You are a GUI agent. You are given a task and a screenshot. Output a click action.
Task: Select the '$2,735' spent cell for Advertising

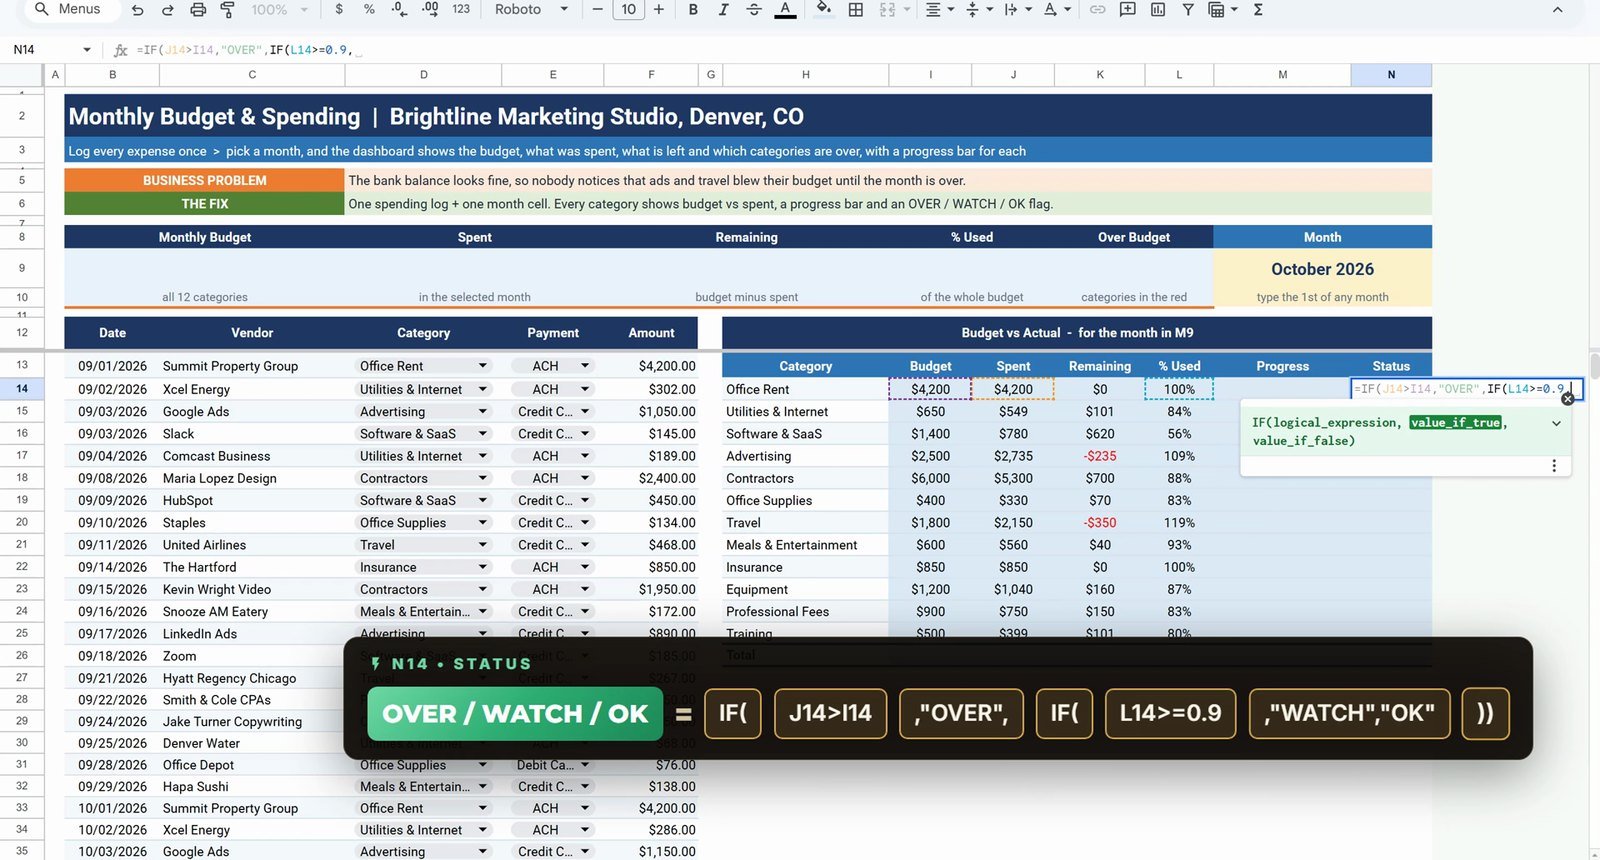click(x=1013, y=456)
